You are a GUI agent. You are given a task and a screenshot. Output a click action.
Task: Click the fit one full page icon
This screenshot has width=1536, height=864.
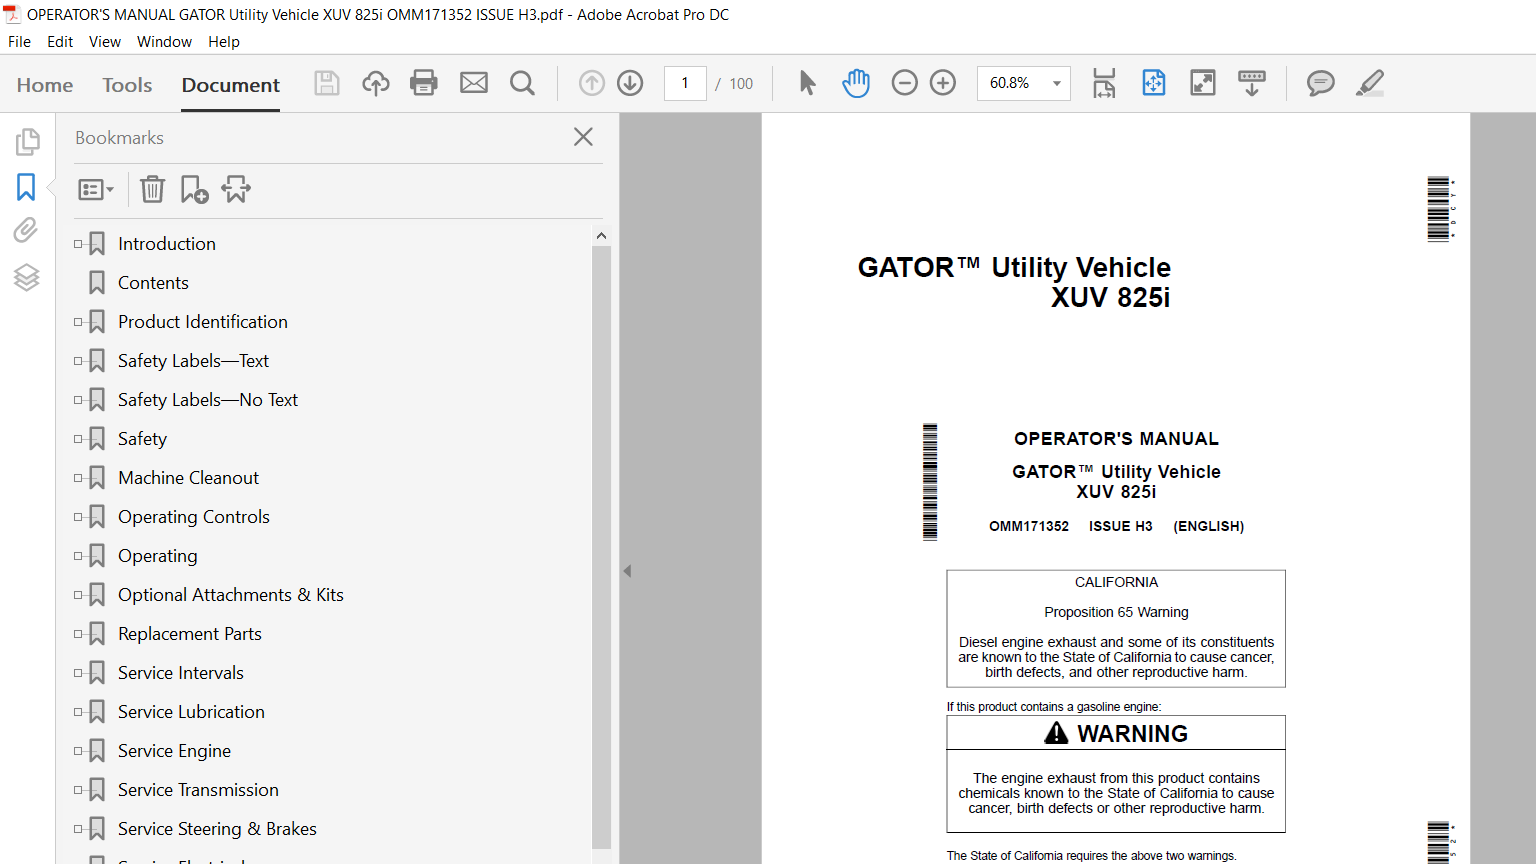[x=1154, y=83]
